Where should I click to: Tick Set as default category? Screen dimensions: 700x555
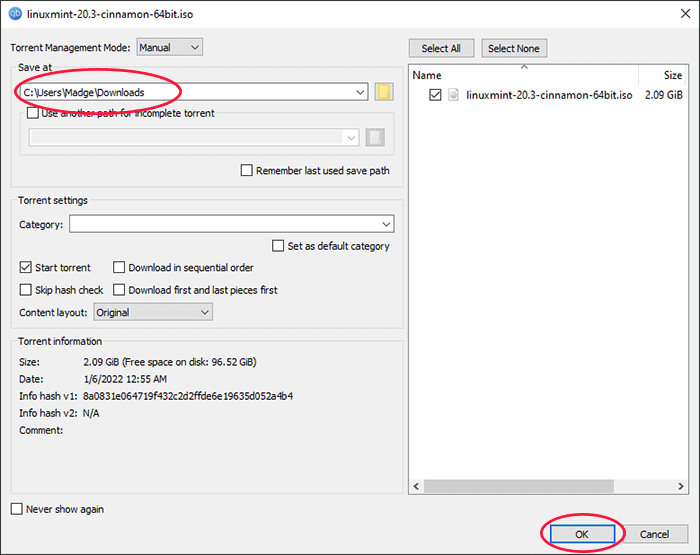(278, 246)
